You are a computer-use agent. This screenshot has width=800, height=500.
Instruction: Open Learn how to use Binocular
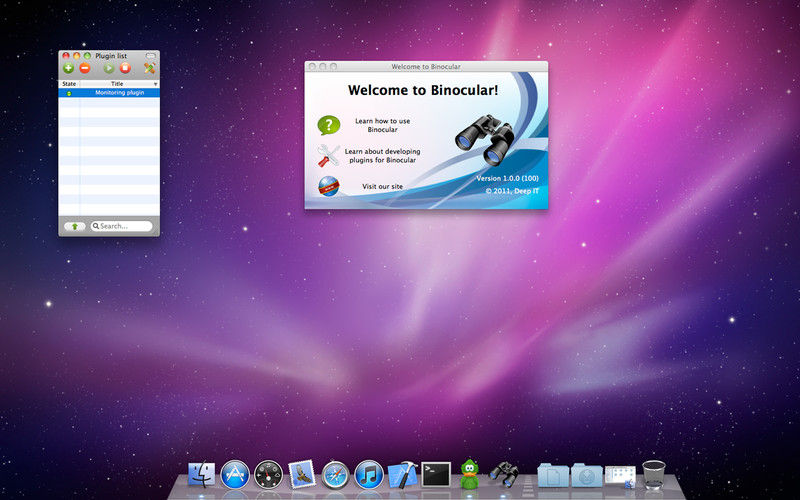383,125
